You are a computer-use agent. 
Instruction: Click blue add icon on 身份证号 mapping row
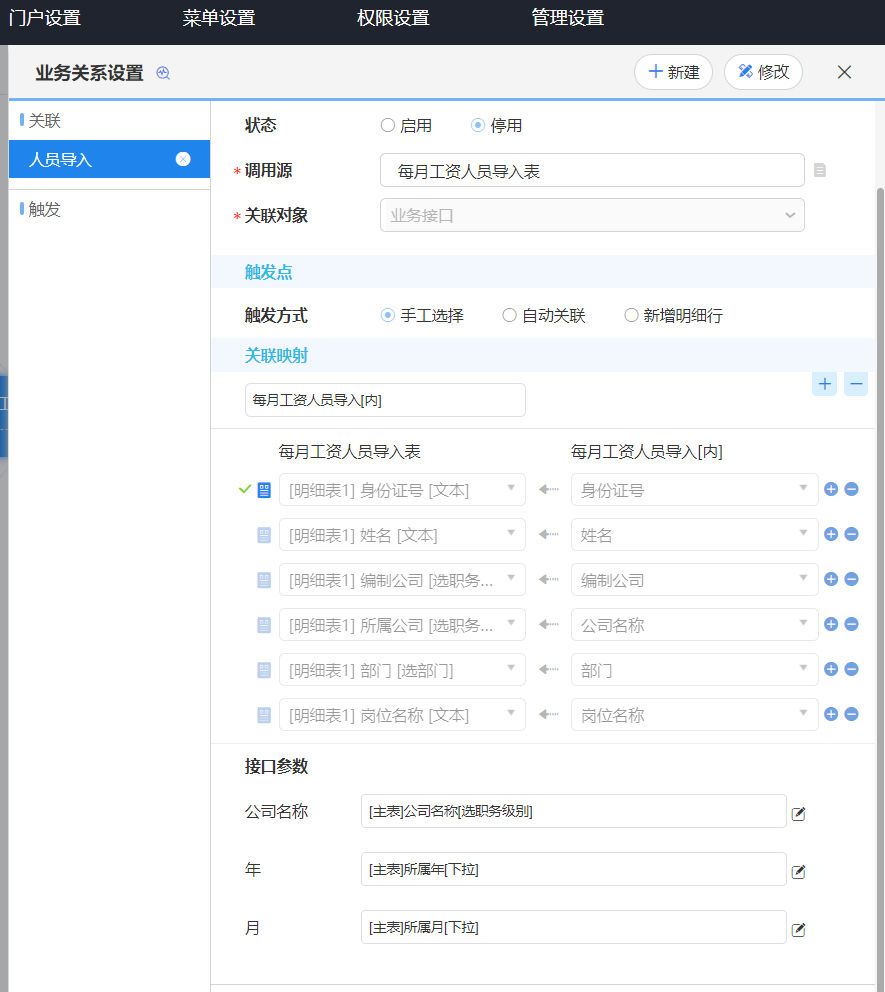click(831, 489)
